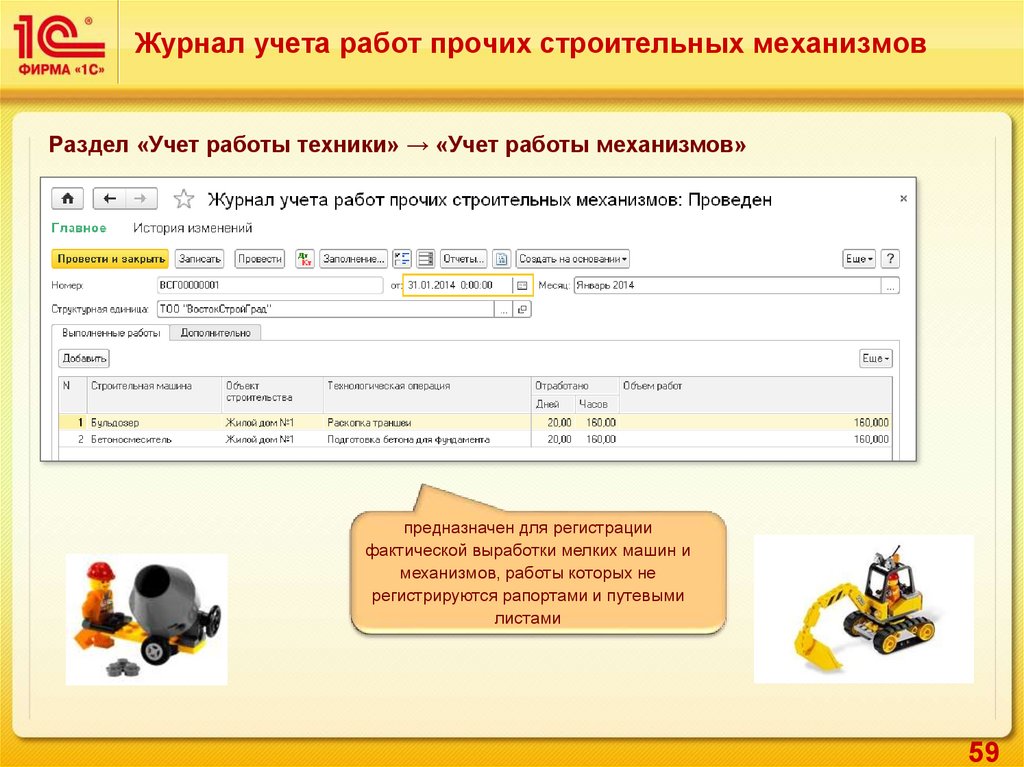Viewport: 1024px width, 767px height.
Task: Expand the Создать на основании dropdown
Action: [573, 259]
